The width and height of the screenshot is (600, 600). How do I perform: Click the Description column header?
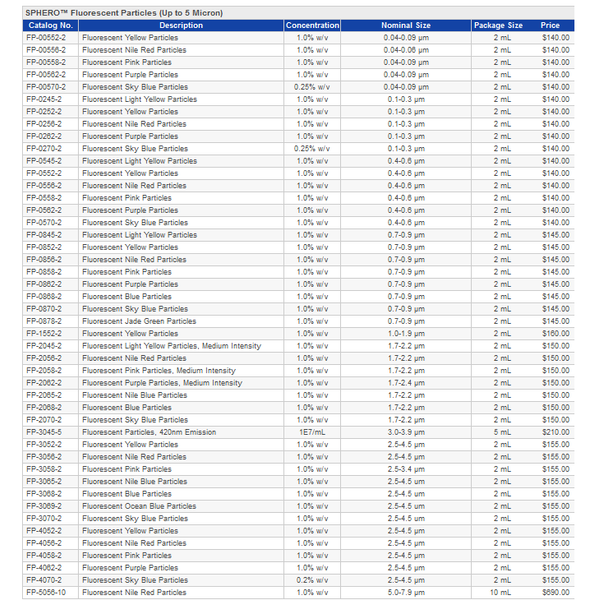(181, 25)
